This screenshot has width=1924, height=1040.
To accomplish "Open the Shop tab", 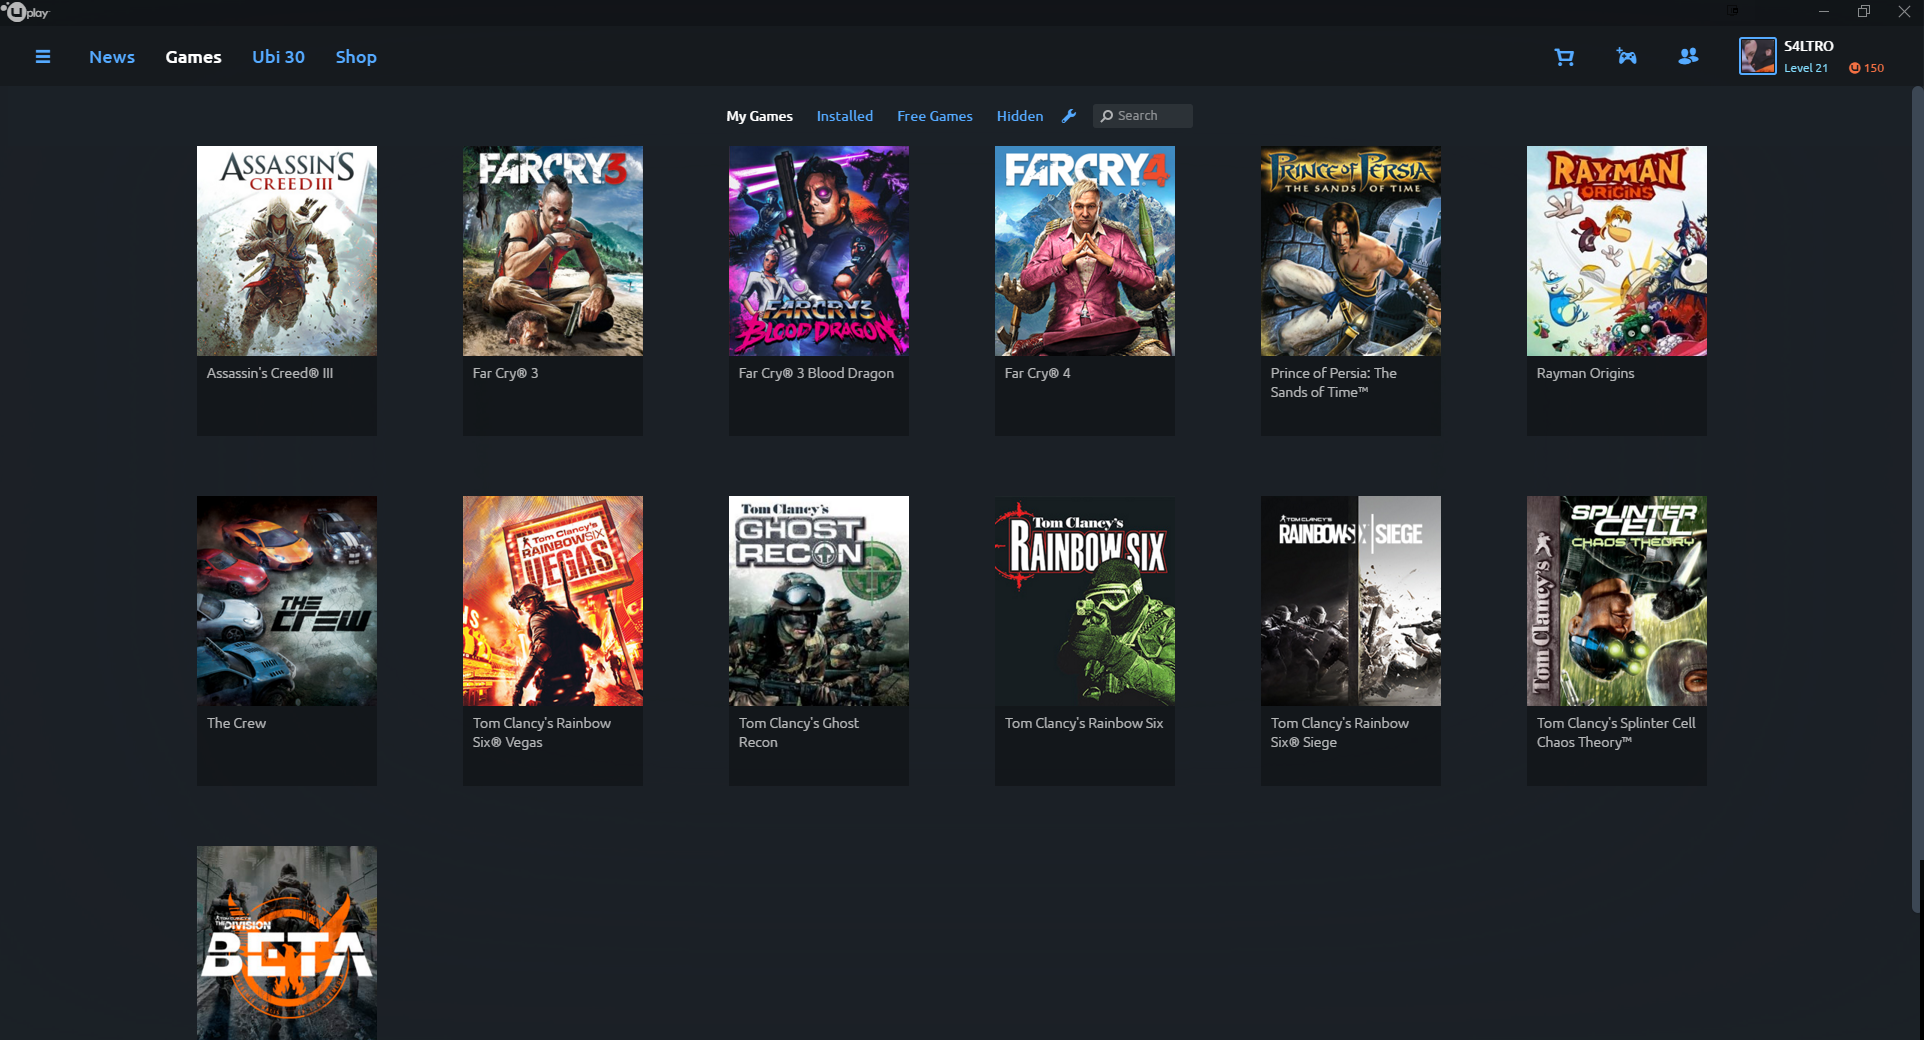I will tap(356, 57).
